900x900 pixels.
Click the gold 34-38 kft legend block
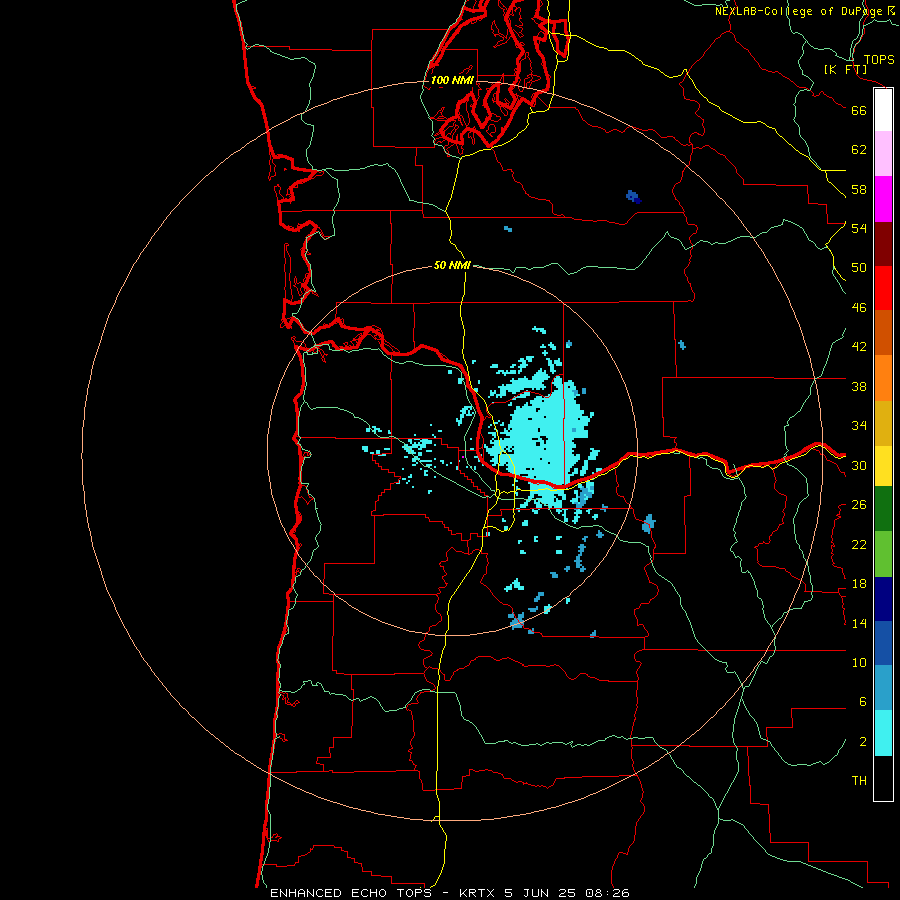pos(883,424)
